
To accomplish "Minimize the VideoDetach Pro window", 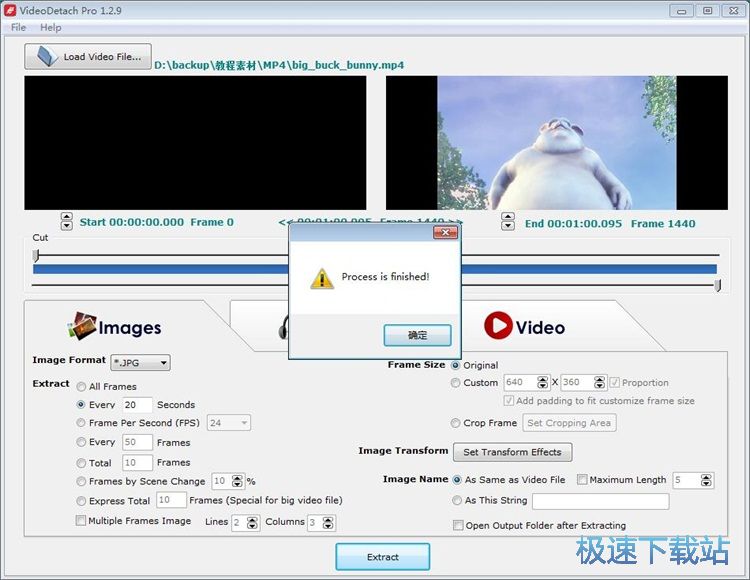I will [x=682, y=11].
